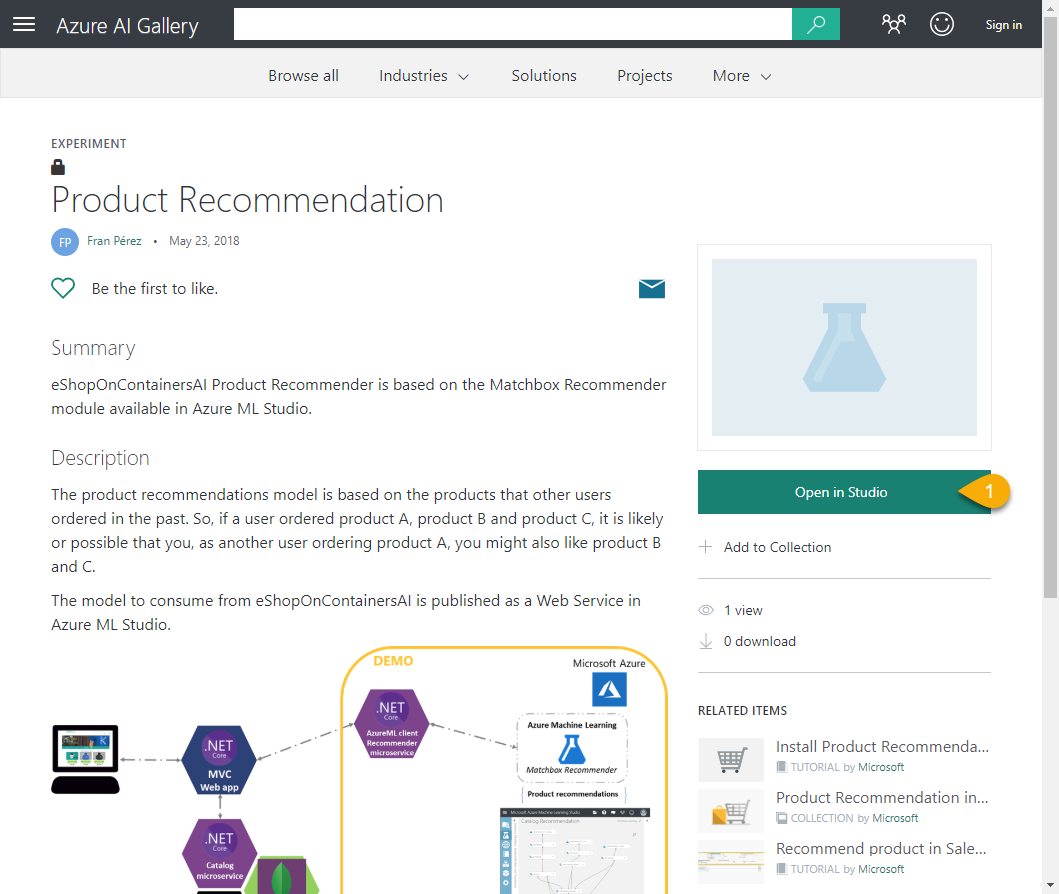Screen dimensions: 1059x894
Task: Focus the gallery search input field
Action: tap(513, 24)
